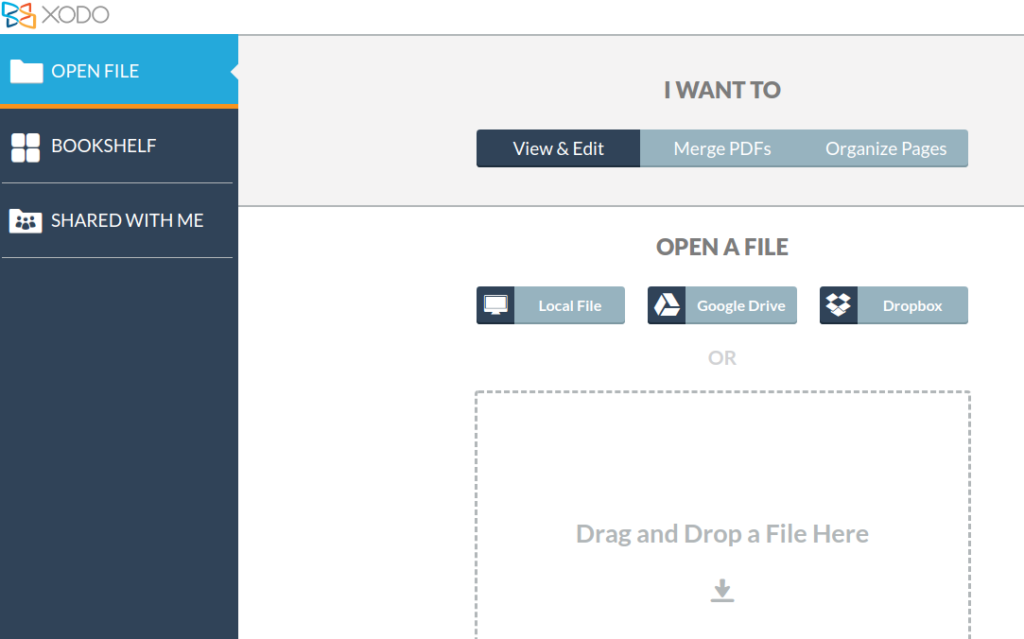Click the people icon beside SHARED WITH ME
The height and width of the screenshot is (639, 1024).
tap(28, 220)
